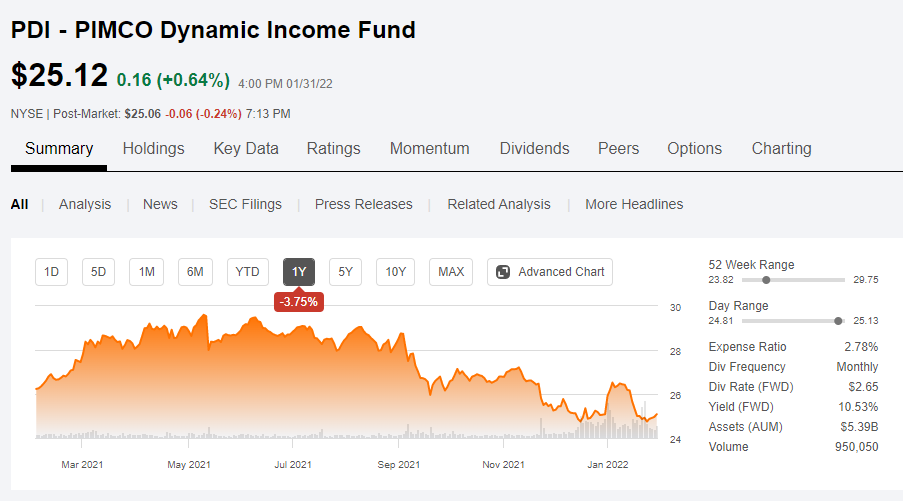
Task: Filter headlines by News
Action: [x=160, y=204]
